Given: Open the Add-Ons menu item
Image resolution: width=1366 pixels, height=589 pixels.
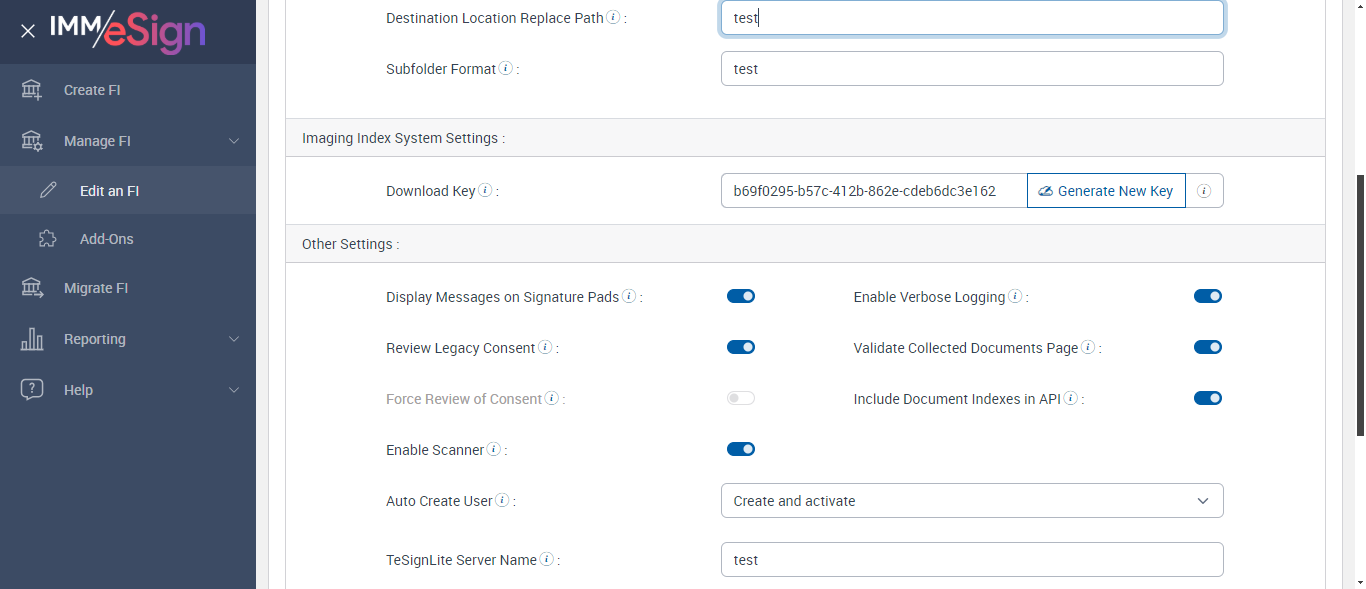Looking at the screenshot, I should coord(107,239).
